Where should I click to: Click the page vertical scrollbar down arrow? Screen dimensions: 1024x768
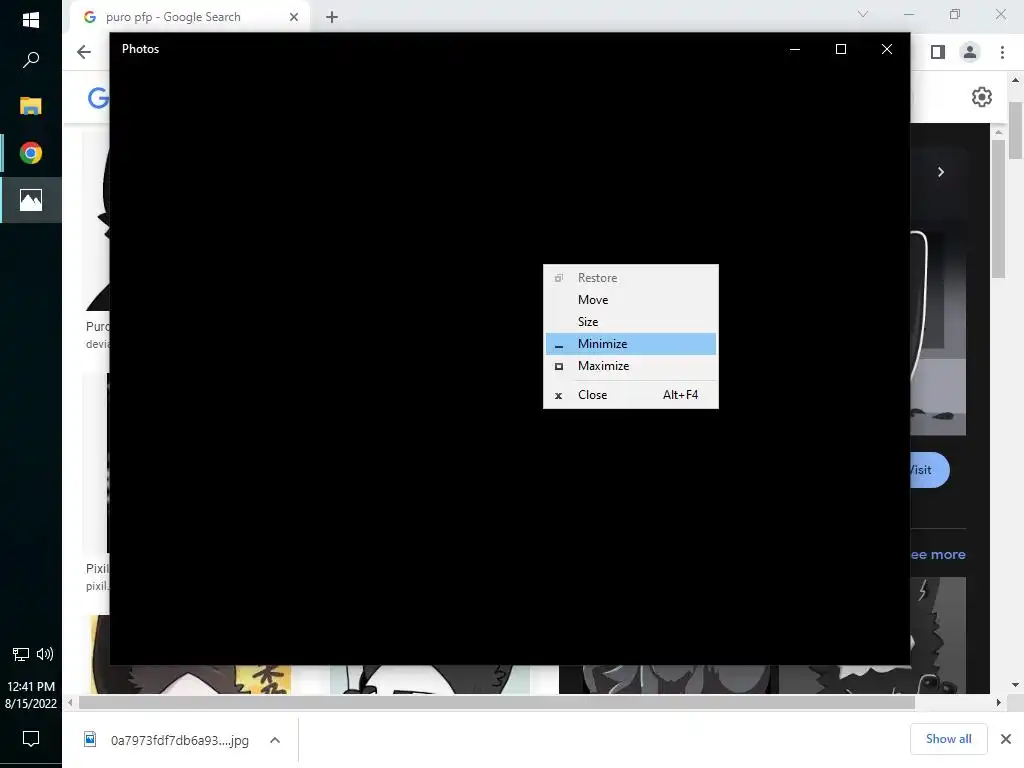(1015, 685)
